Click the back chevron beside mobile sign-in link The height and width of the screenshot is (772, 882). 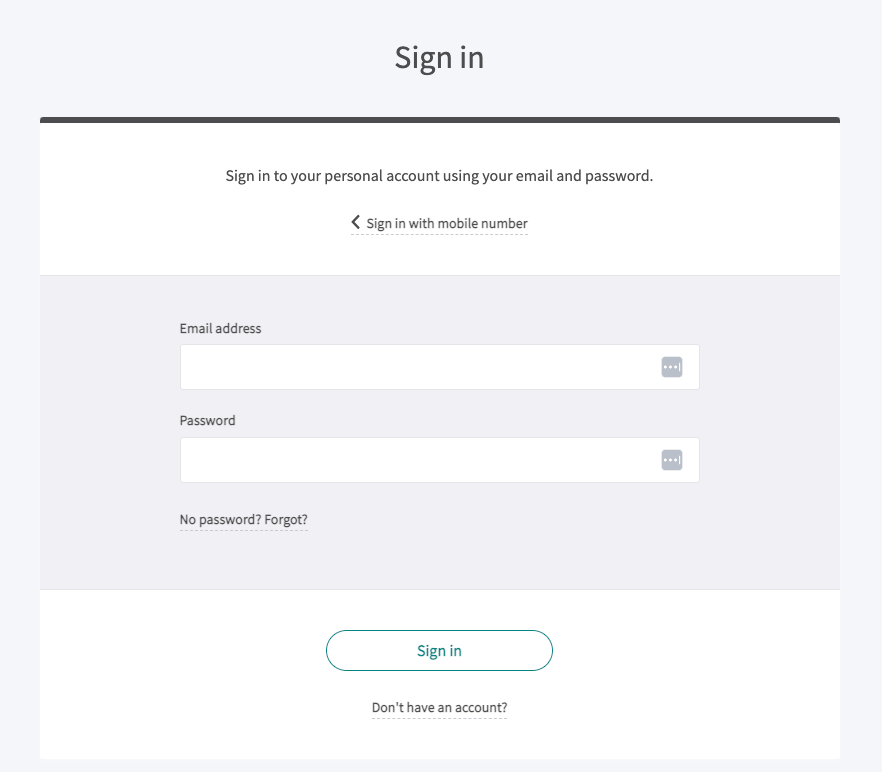[355, 222]
